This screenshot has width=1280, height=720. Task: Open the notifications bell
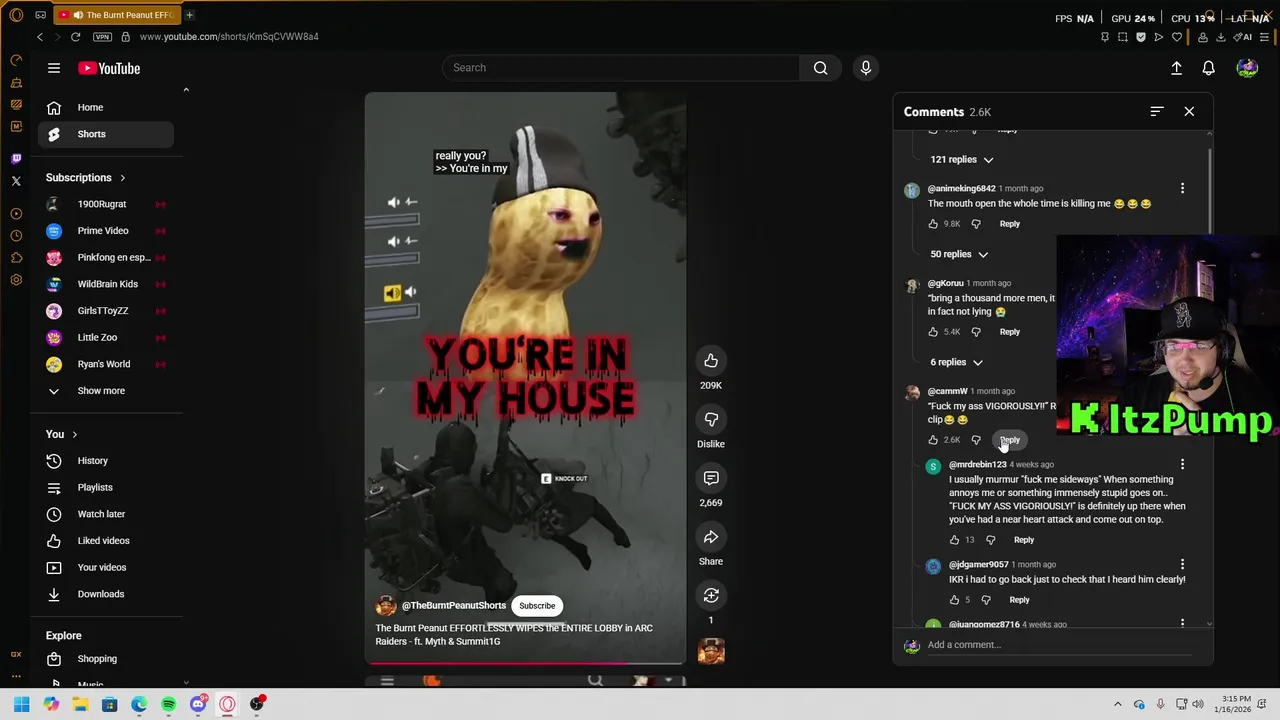pyautogui.click(x=1208, y=68)
